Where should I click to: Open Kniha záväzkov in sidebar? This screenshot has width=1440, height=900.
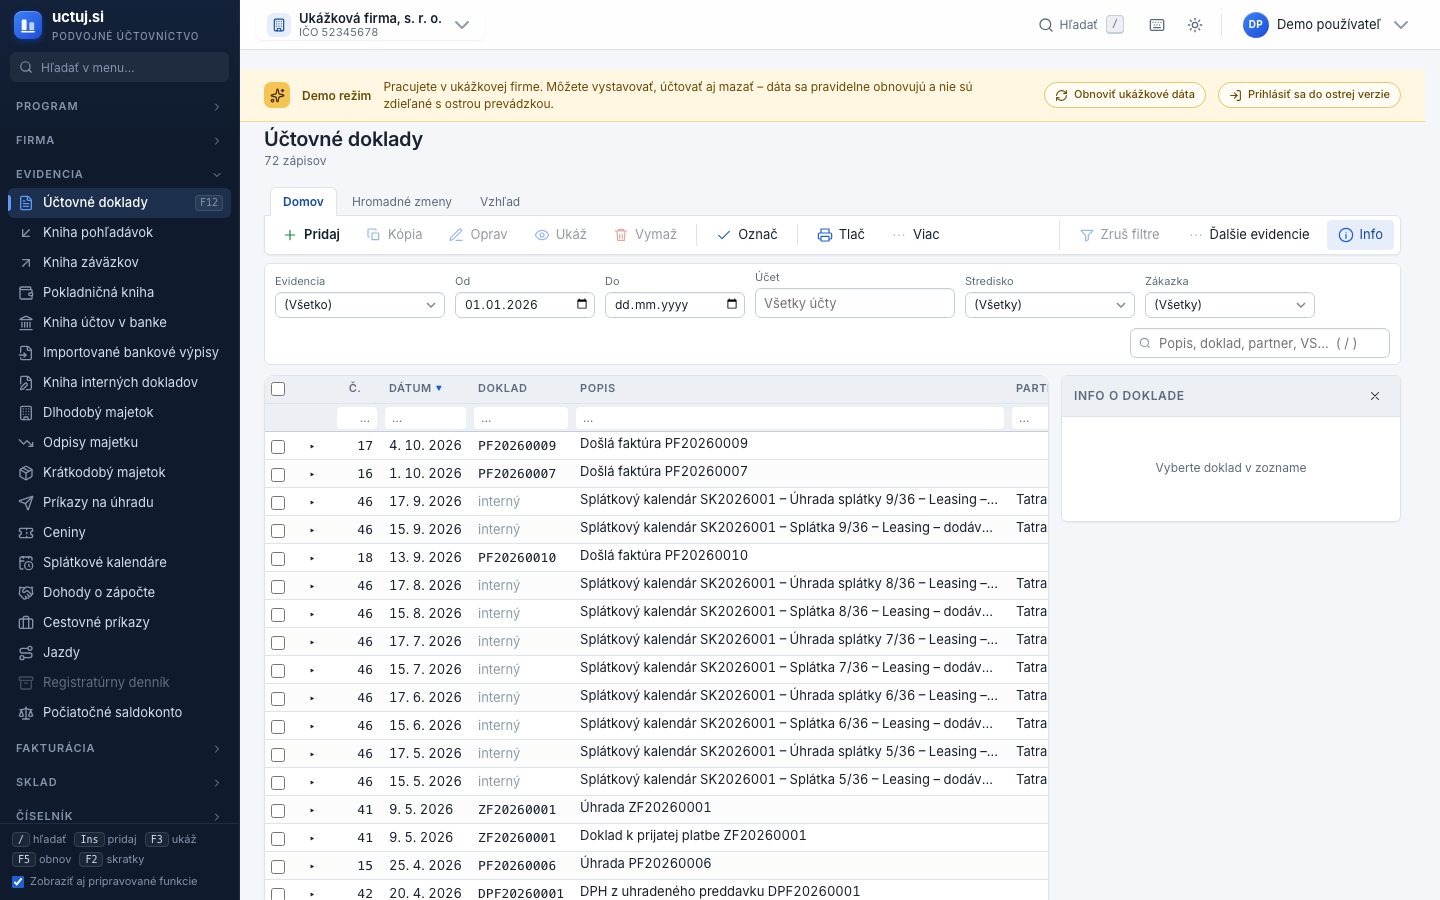click(119, 262)
